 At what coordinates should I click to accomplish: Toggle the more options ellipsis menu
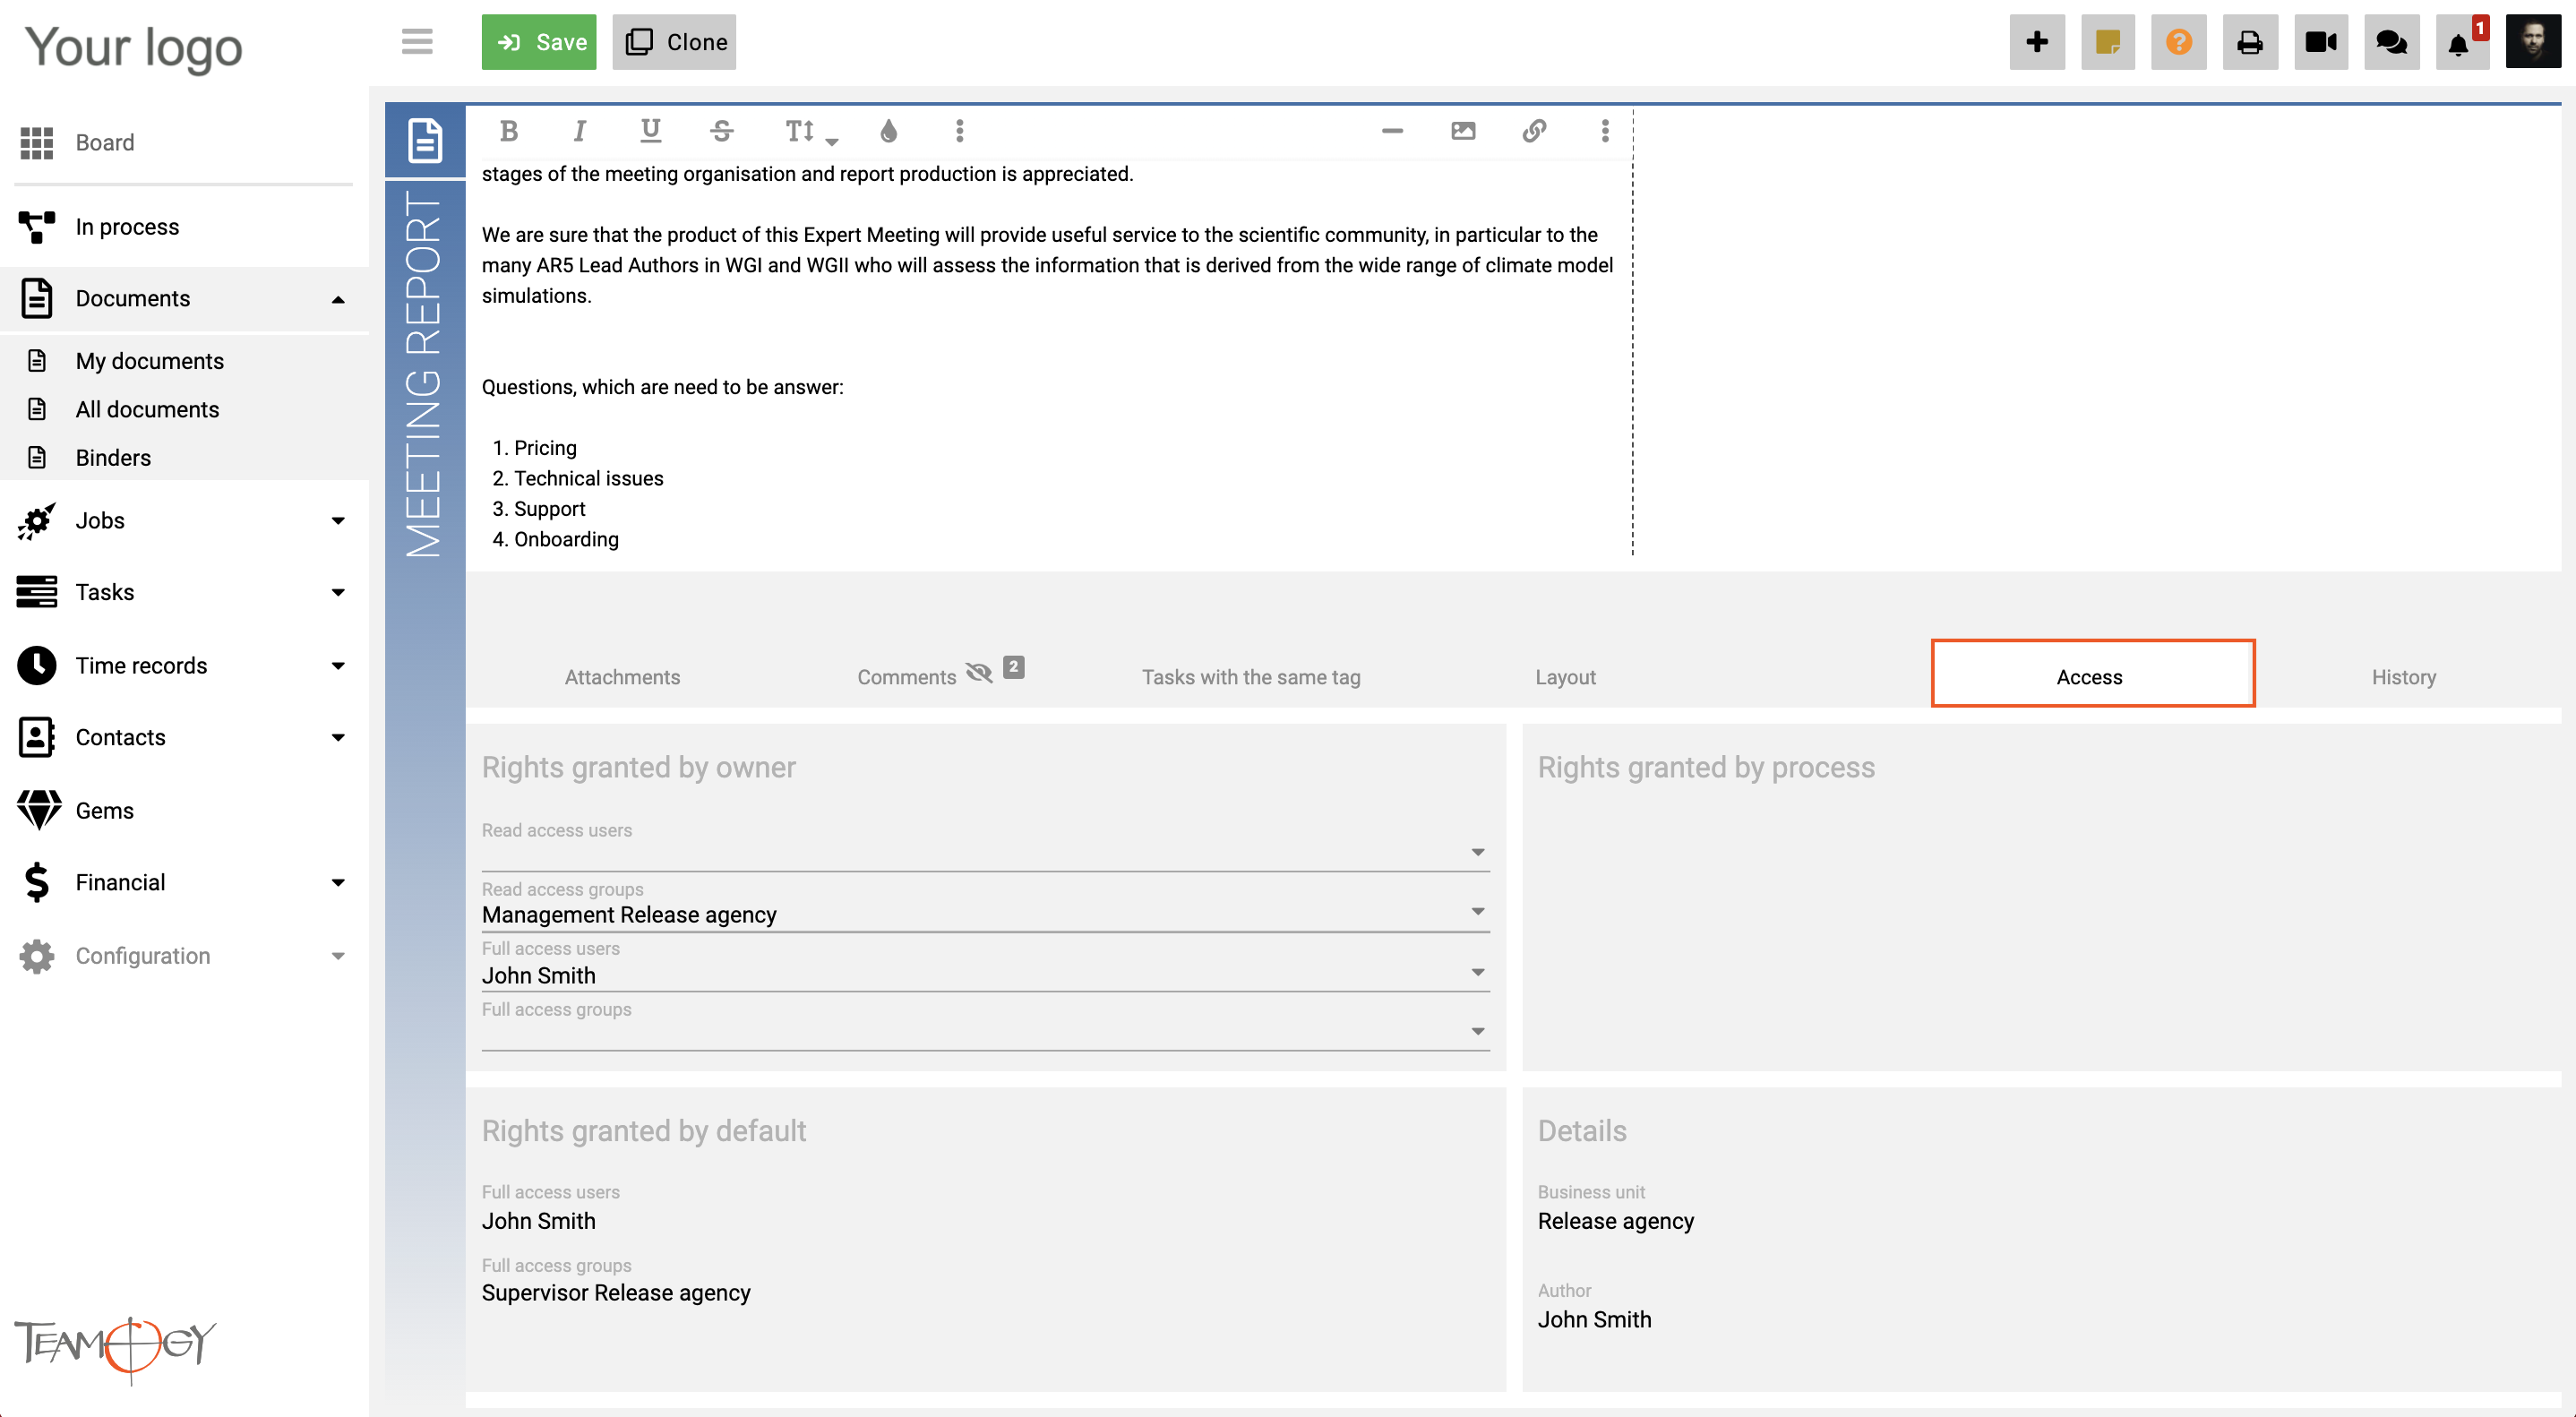click(x=1604, y=131)
